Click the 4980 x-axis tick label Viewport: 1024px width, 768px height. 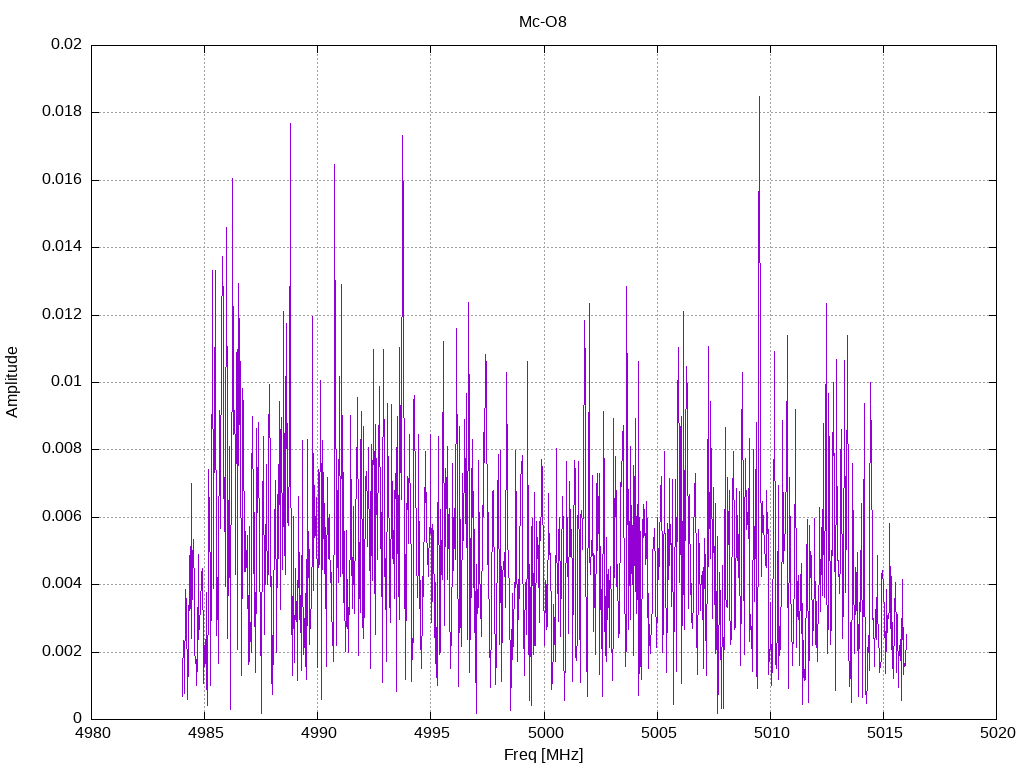point(92,733)
